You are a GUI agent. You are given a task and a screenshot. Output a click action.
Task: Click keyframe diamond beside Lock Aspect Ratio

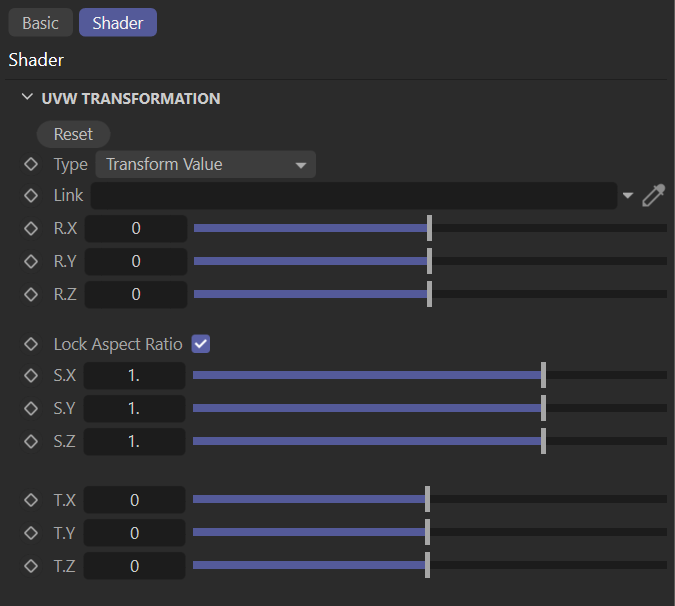click(31, 344)
